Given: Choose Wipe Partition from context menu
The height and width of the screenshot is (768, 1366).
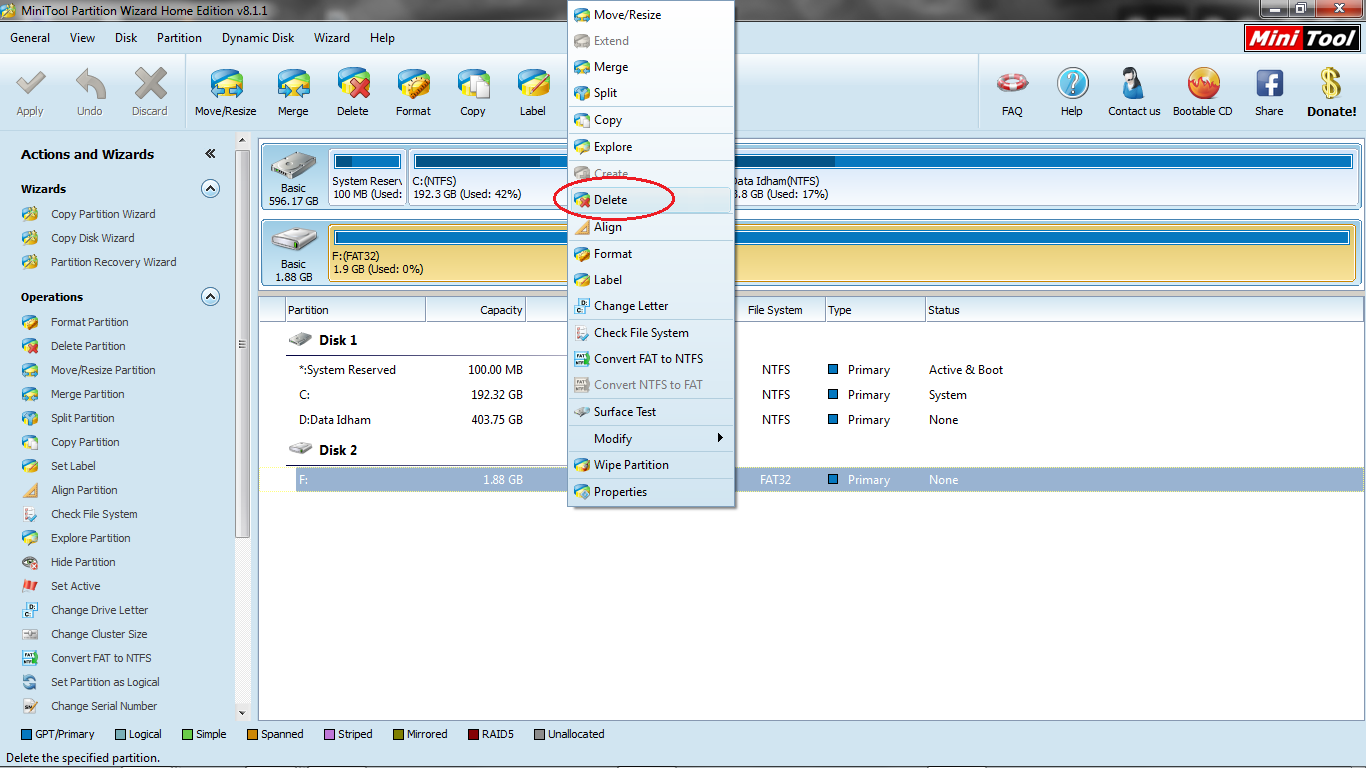Looking at the screenshot, I should coord(651,465).
